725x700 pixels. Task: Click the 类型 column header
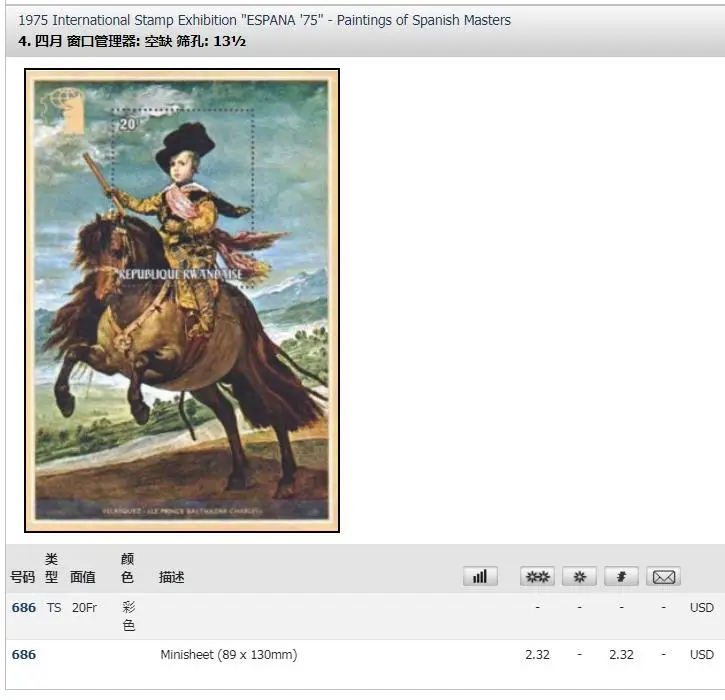(51, 568)
